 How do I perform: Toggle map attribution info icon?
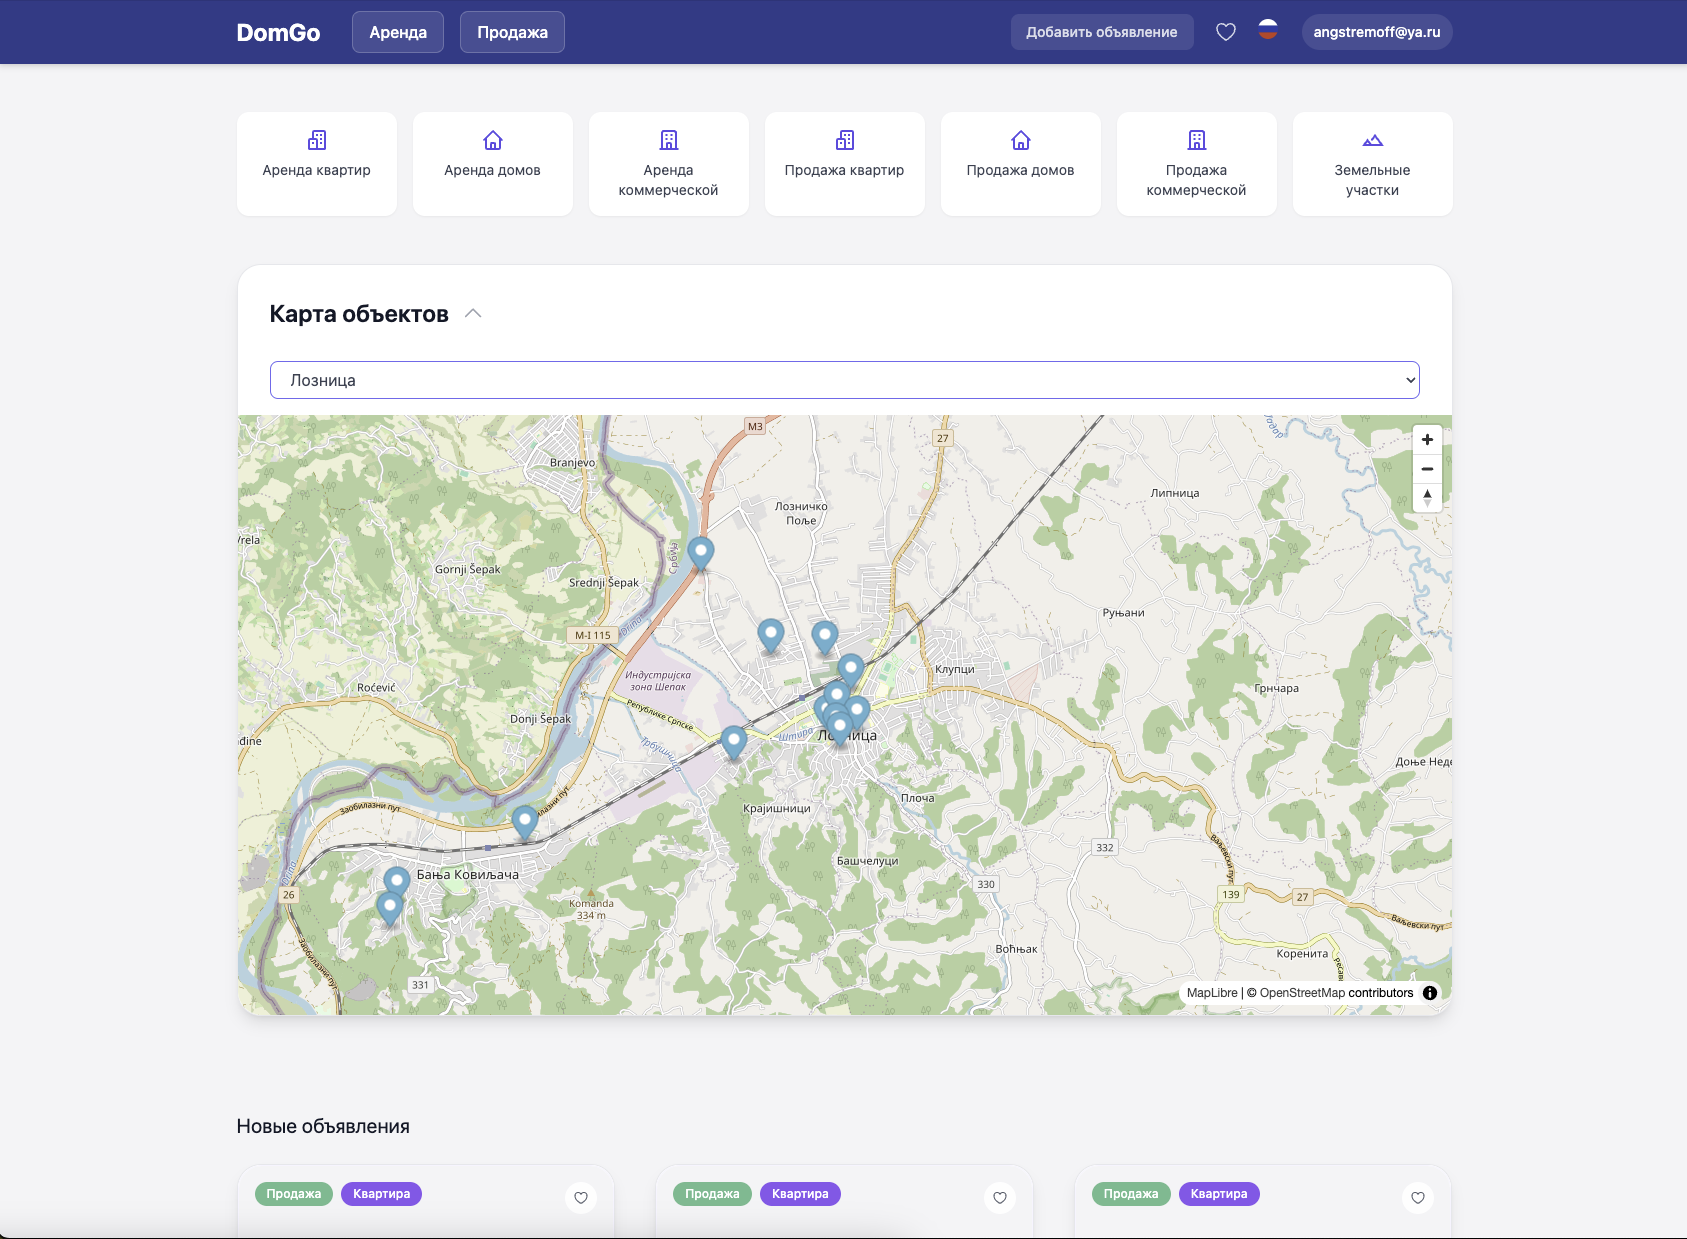(1430, 993)
